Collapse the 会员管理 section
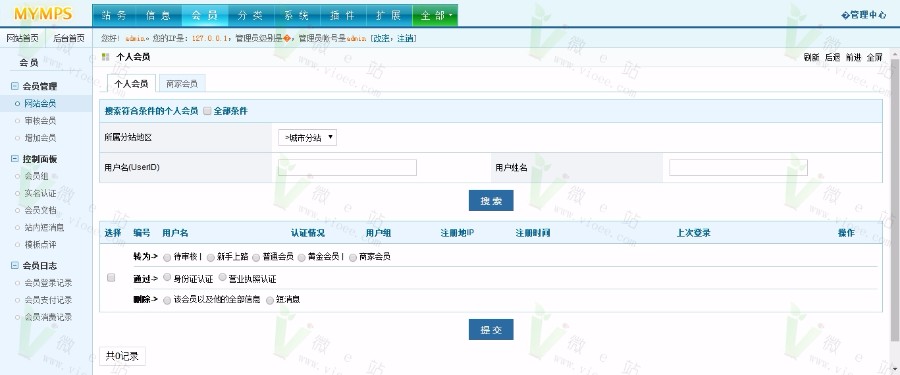Image resolution: width=900 pixels, height=375 pixels. pyautogui.click(x=15, y=87)
